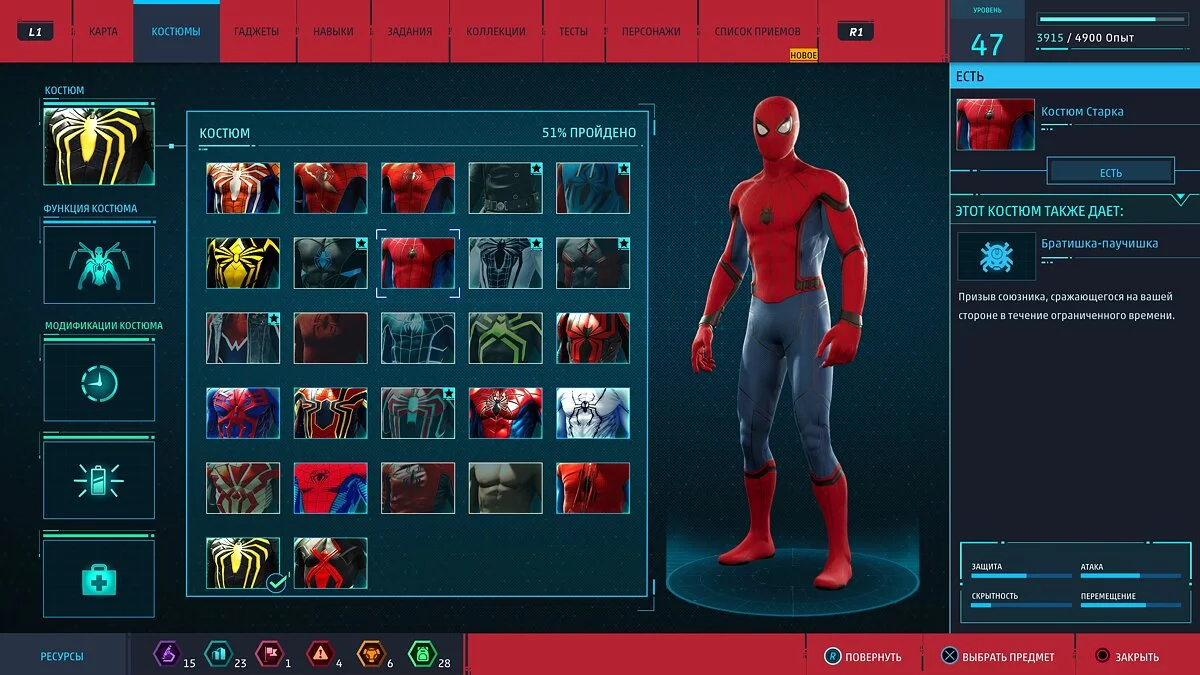Click Выбрать предмет button hint
Screen dimensions: 1200x675
click(x=997, y=656)
